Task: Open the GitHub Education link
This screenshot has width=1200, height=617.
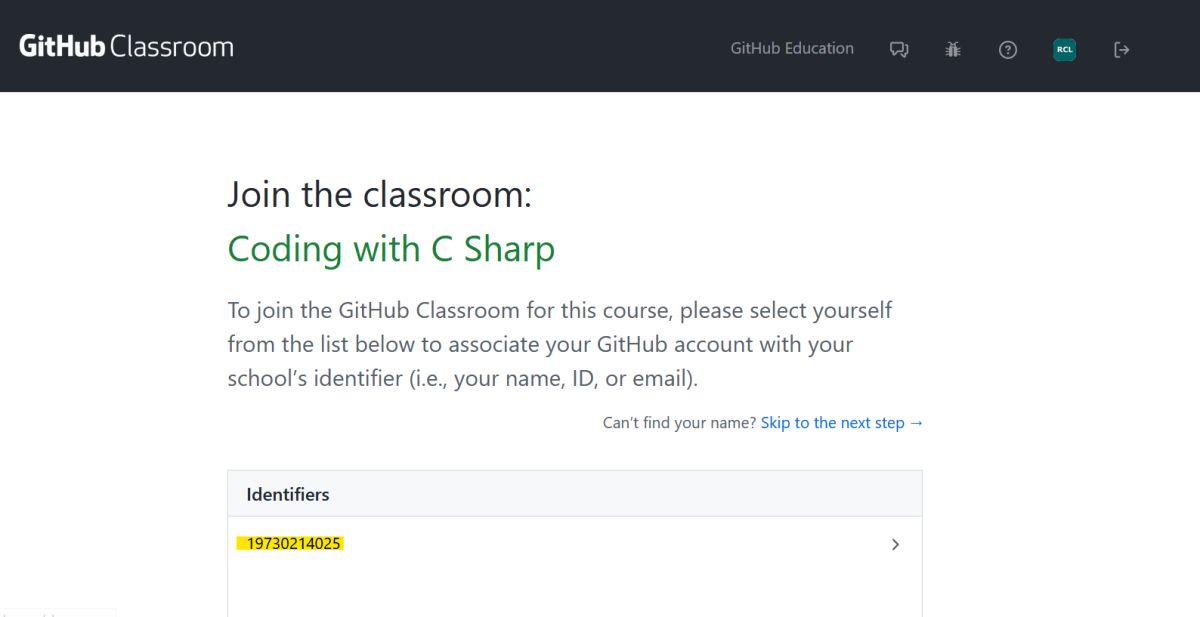Action: [x=792, y=48]
